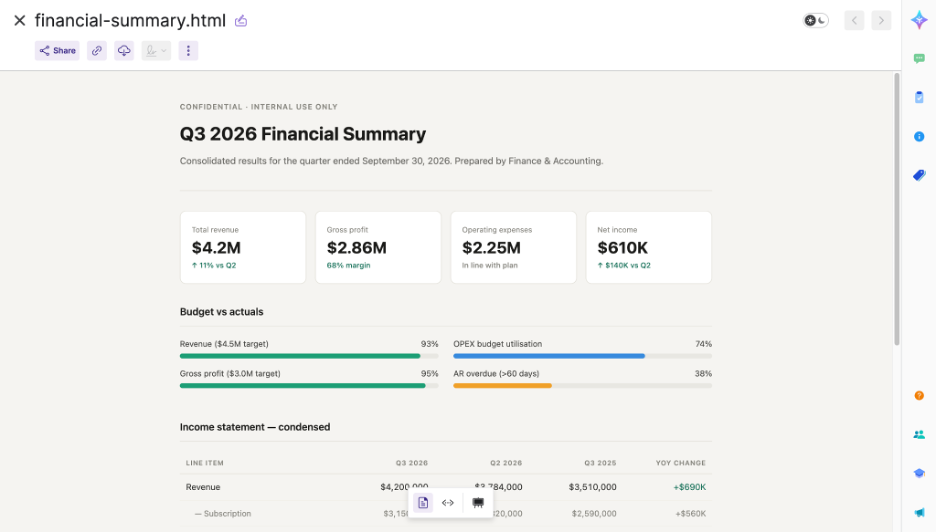Open the orange help question icon
The image size is (936, 532).
point(919,395)
